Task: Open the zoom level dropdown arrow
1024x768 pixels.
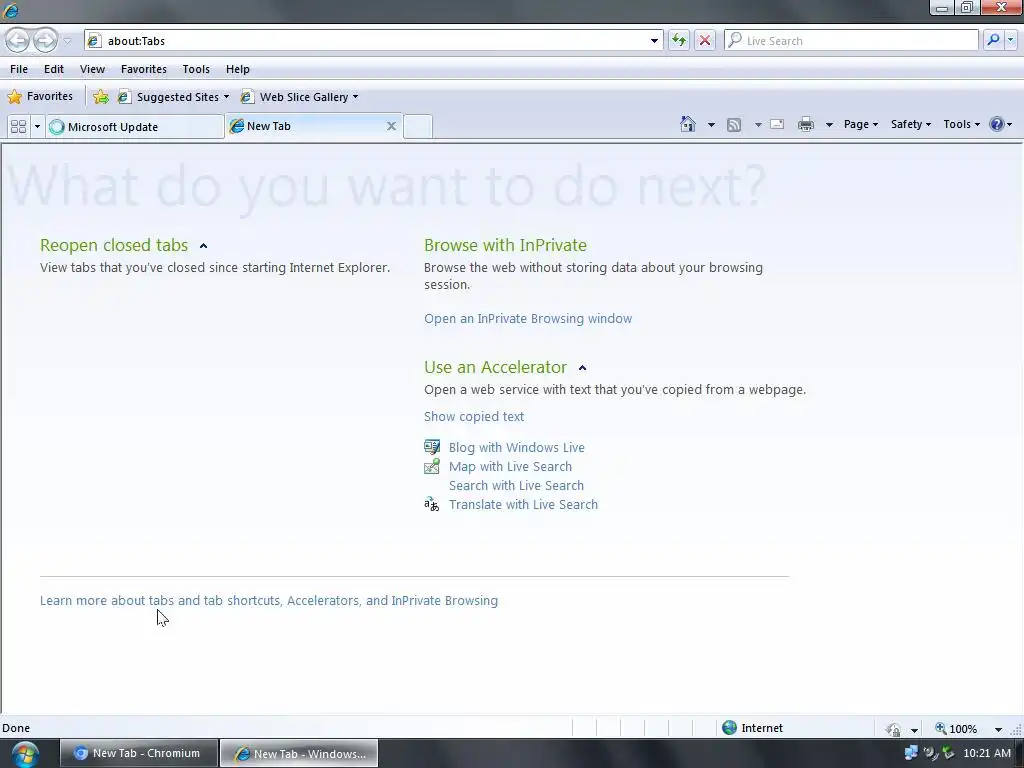Action: point(998,729)
